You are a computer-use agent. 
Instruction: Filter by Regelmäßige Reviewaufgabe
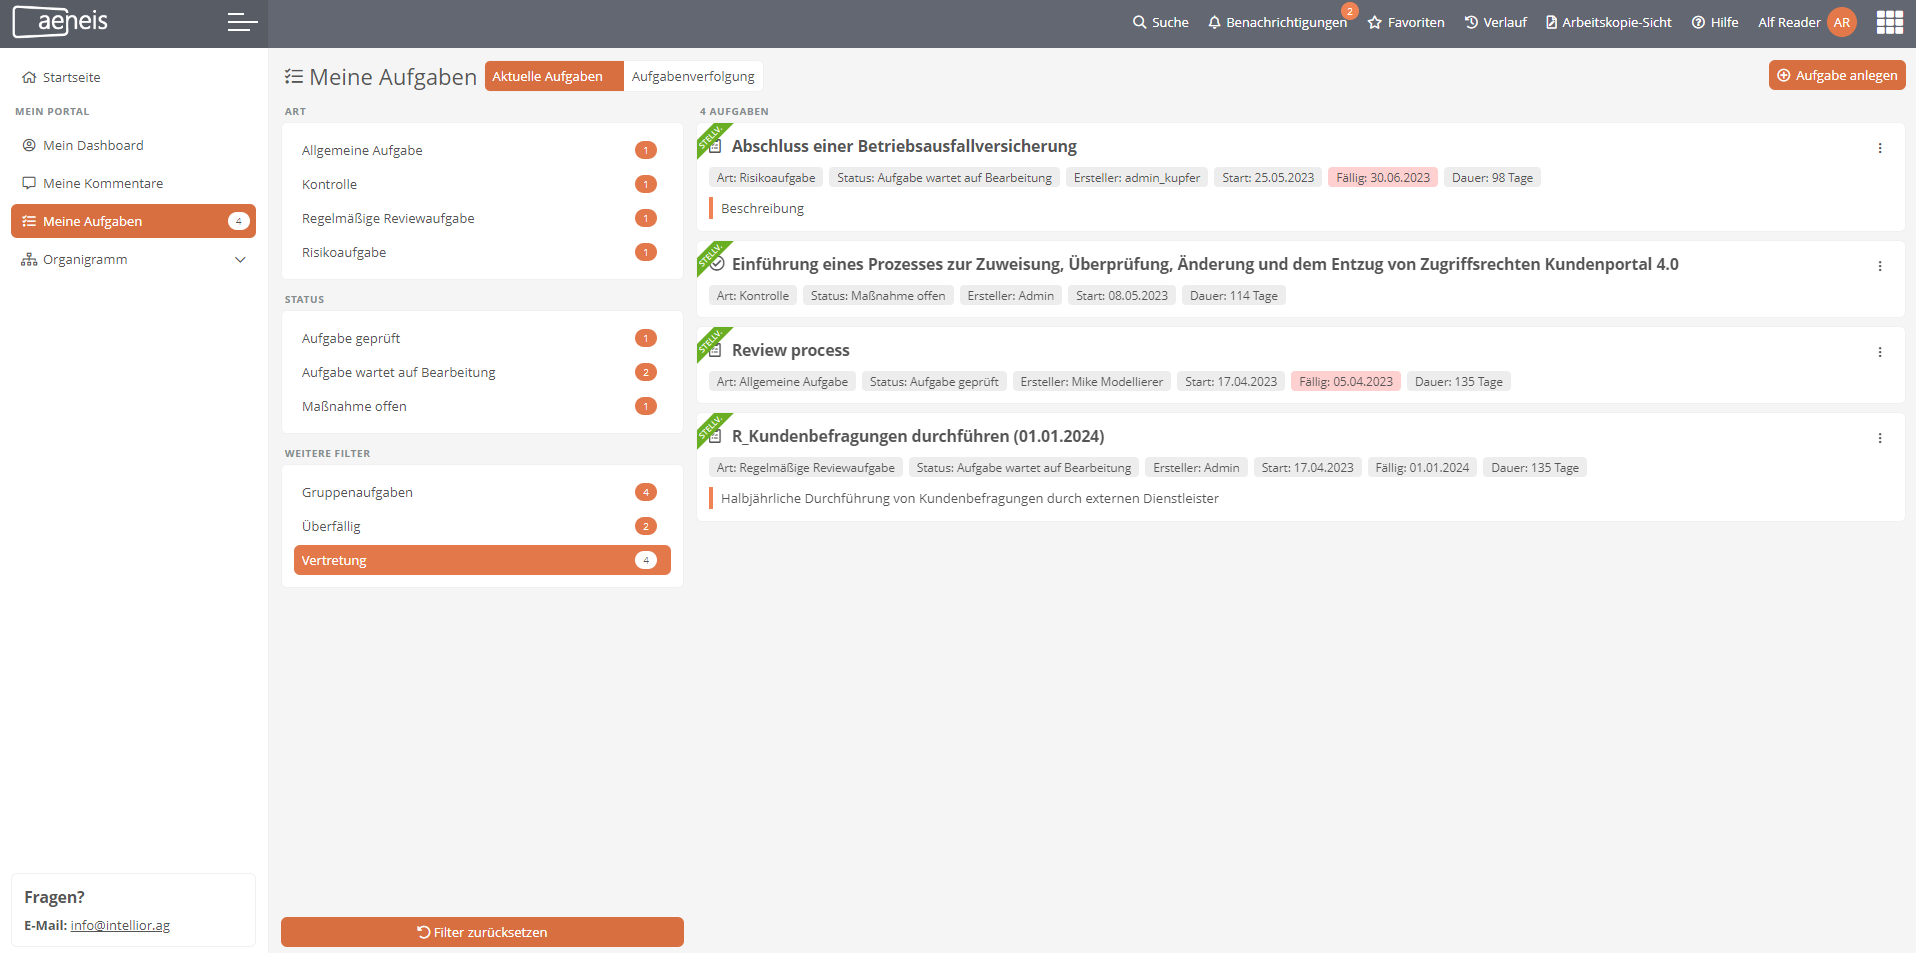click(x=482, y=218)
